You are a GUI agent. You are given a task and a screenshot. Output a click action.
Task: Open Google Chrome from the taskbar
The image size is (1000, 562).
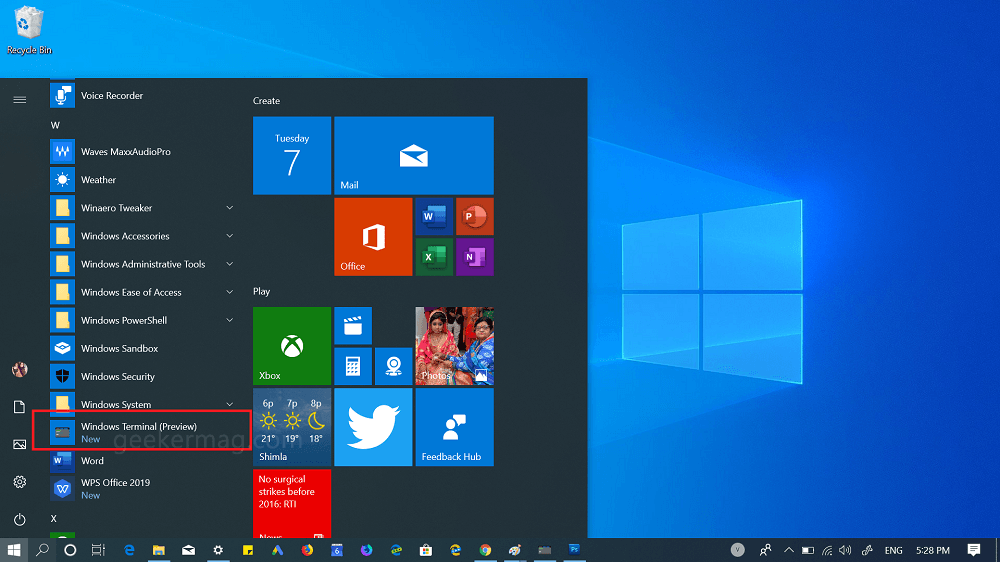click(485, 550)
